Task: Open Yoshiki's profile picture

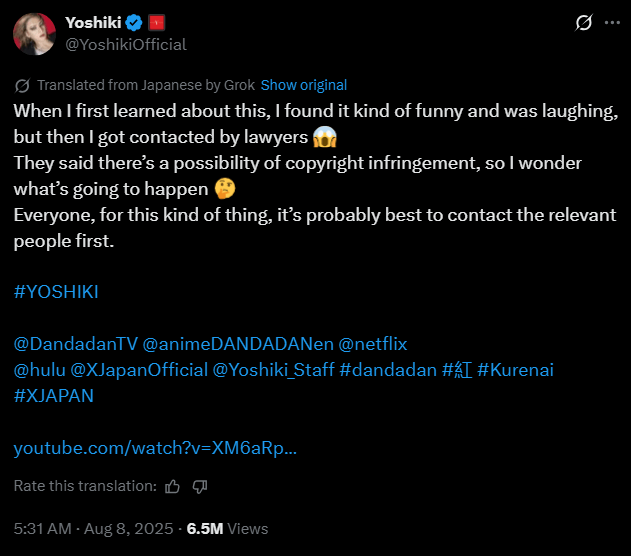Action: point(34,33)
